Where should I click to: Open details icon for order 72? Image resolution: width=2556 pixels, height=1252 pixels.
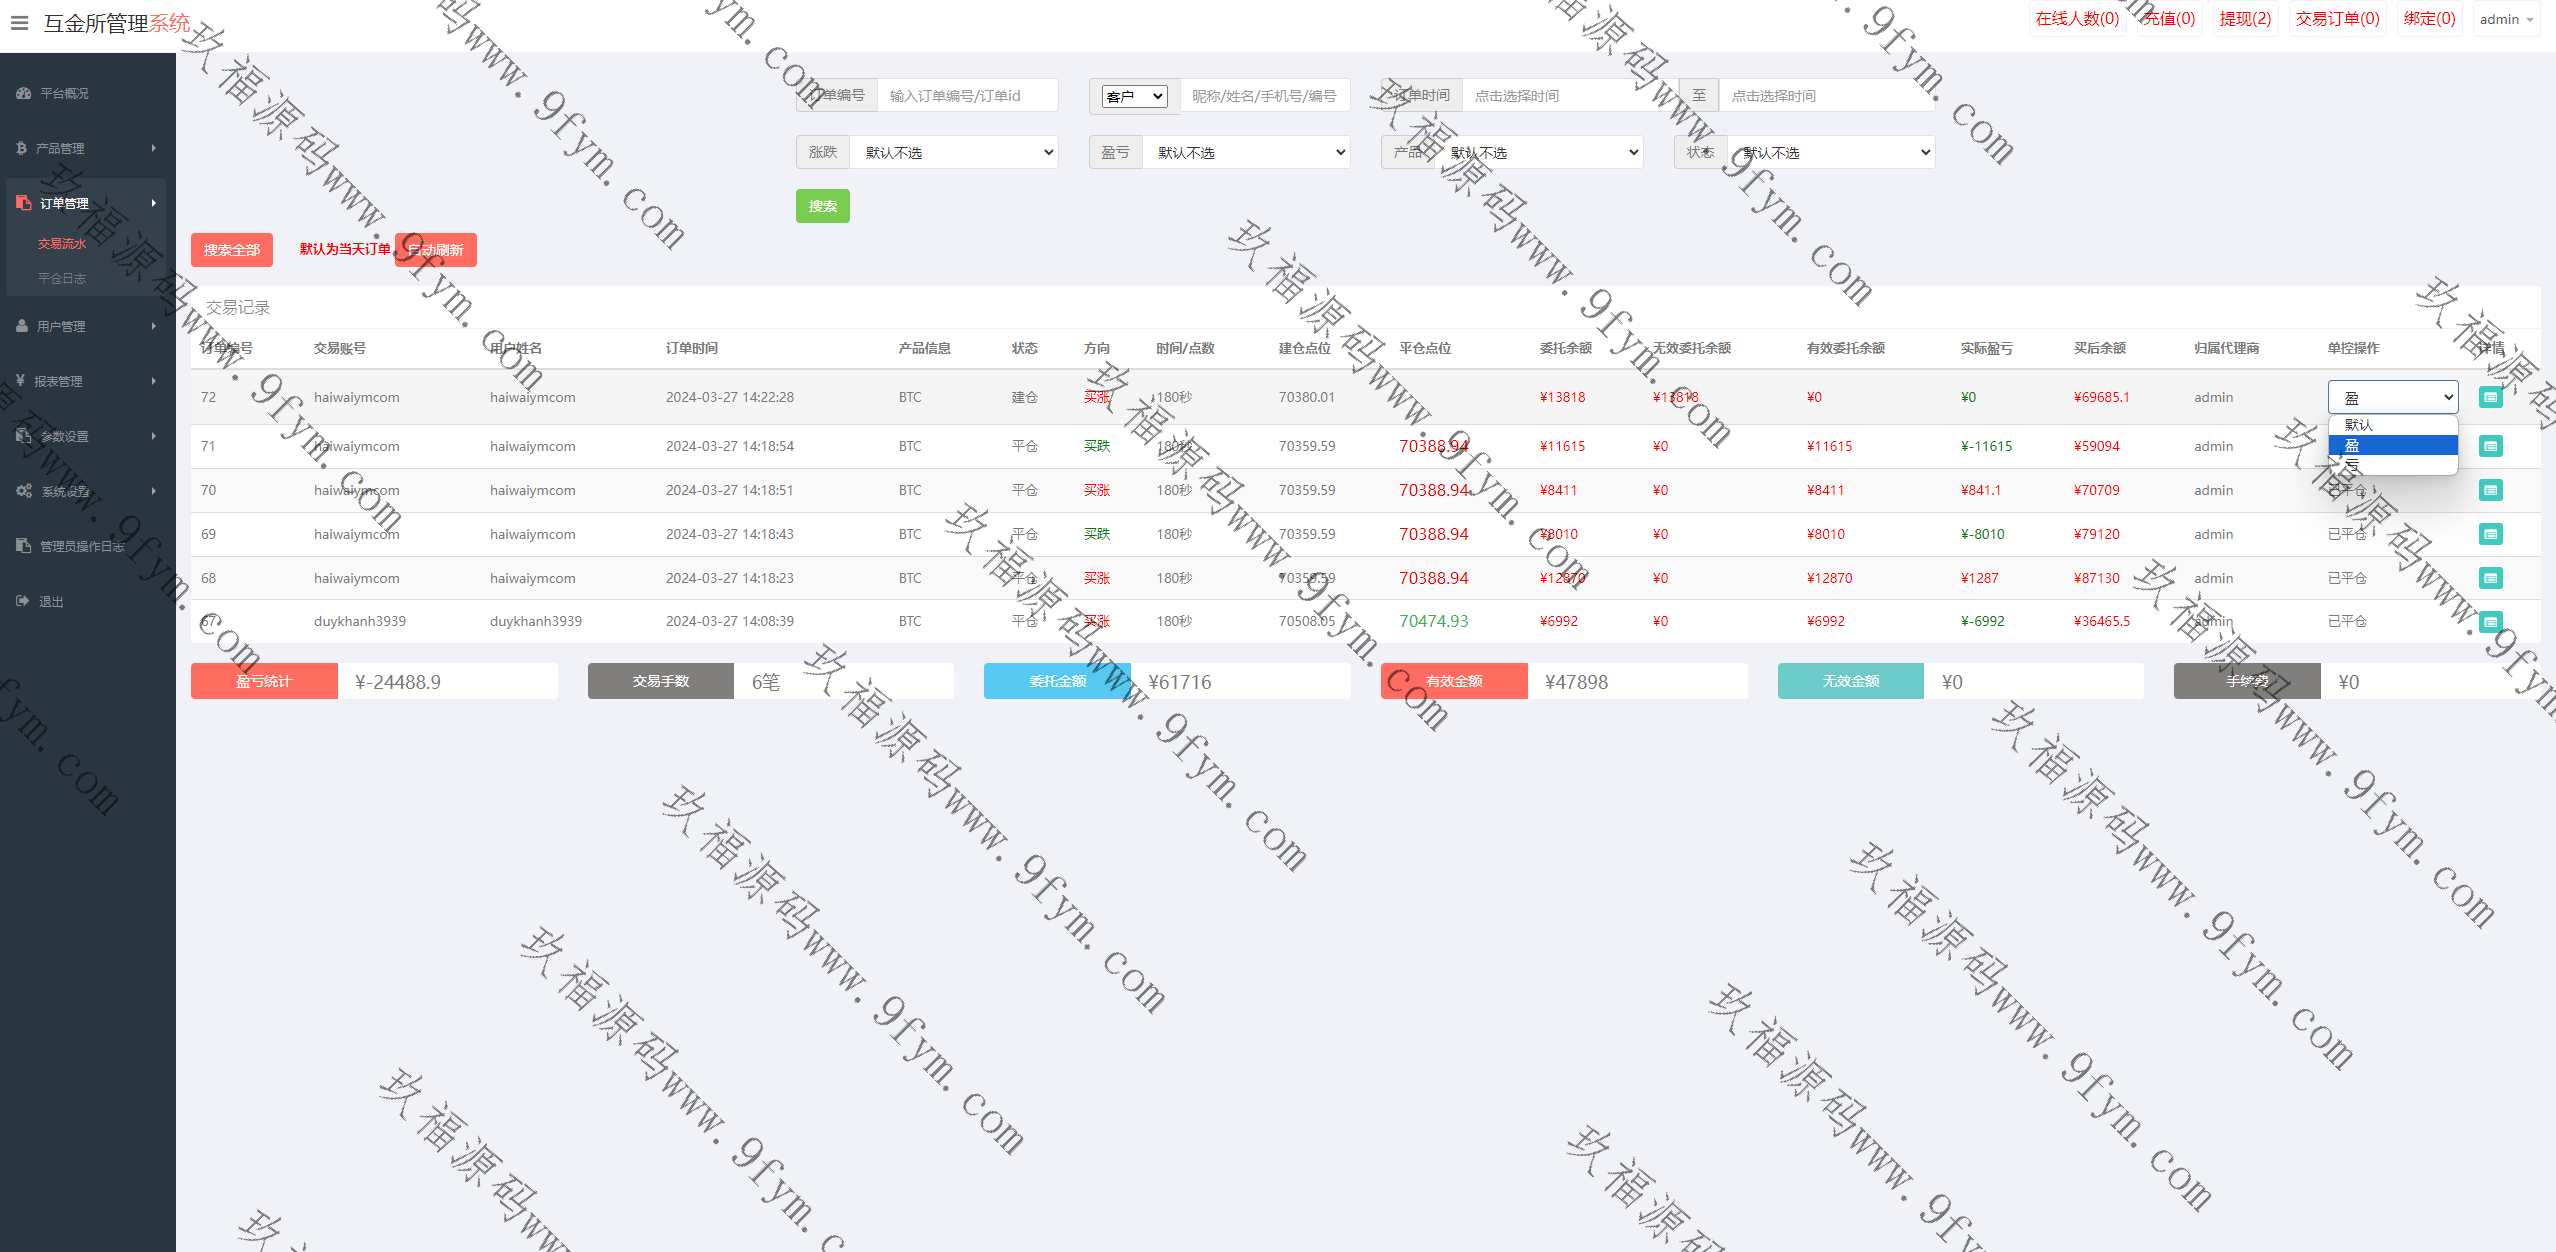(x=2490, y=397)
